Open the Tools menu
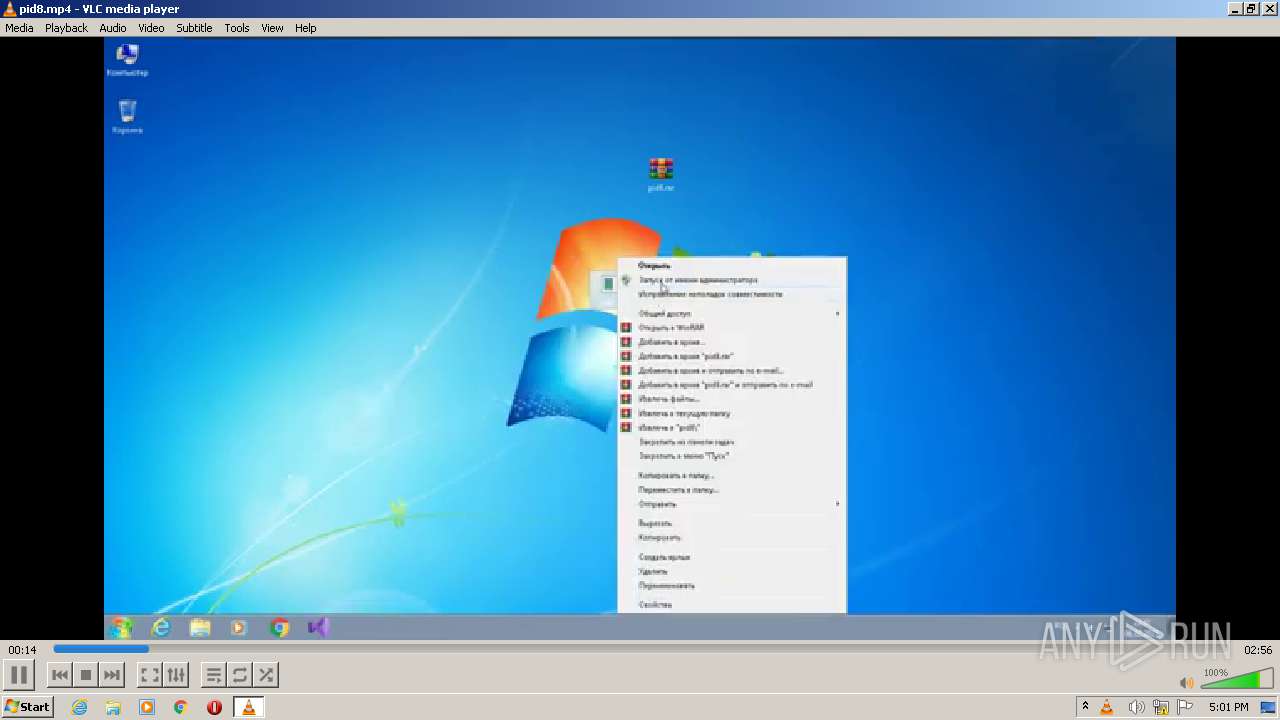1280x720 pixels. [x=237, y=28]
